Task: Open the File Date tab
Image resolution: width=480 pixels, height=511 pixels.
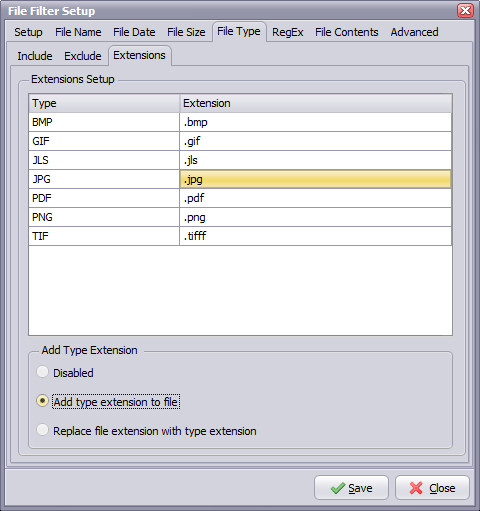Action: [x=134, y=32]
